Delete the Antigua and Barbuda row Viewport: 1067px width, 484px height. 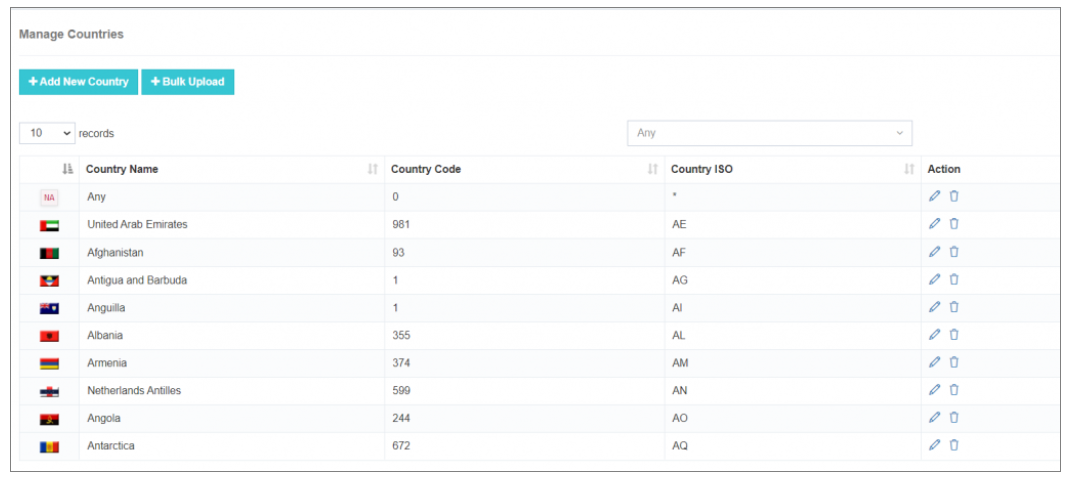pyautogui.click(x=954, y=279)
